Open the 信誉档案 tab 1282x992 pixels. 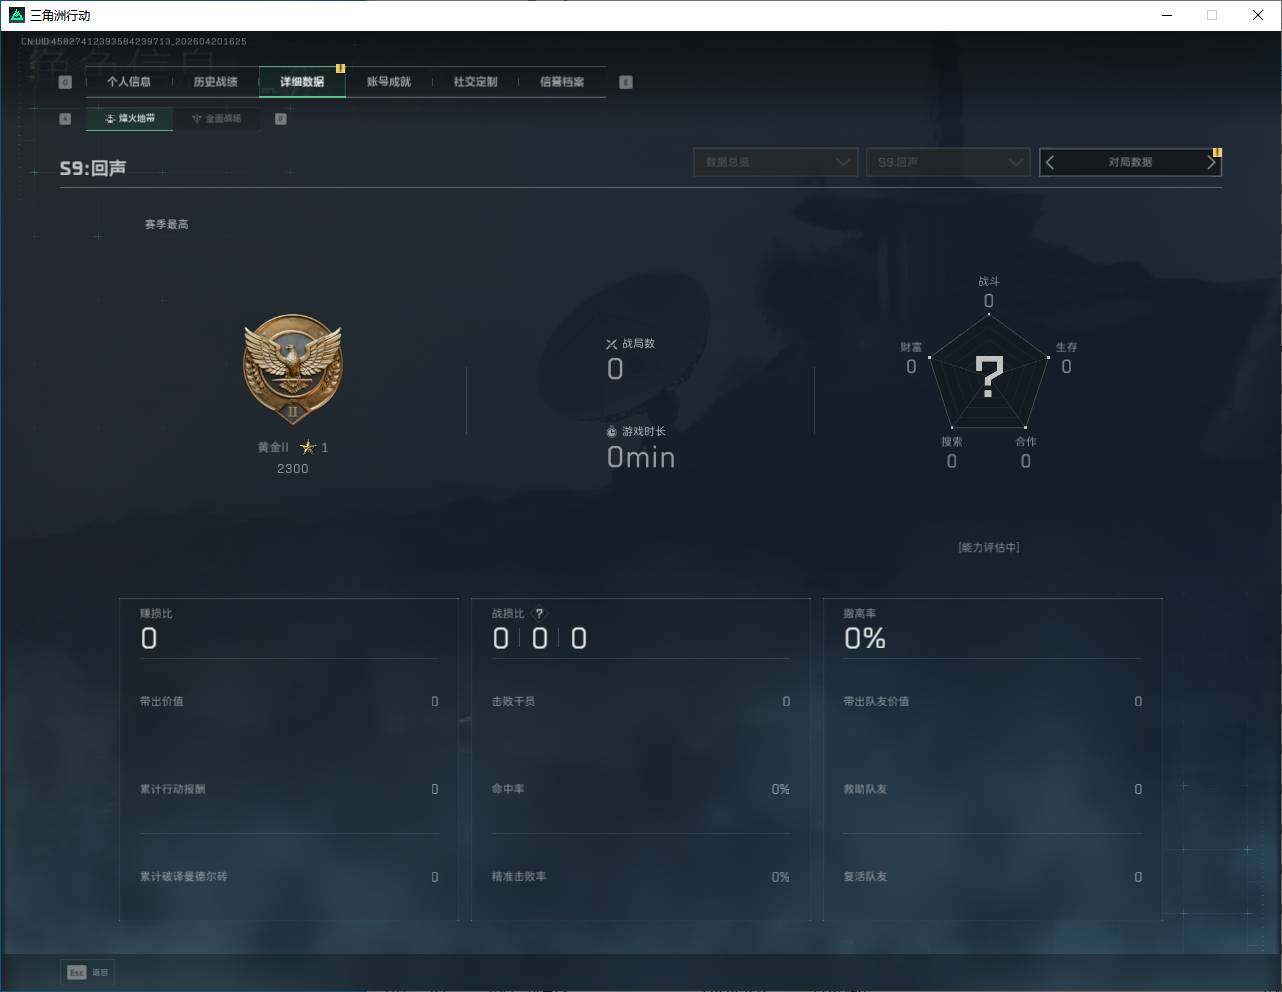562,82
